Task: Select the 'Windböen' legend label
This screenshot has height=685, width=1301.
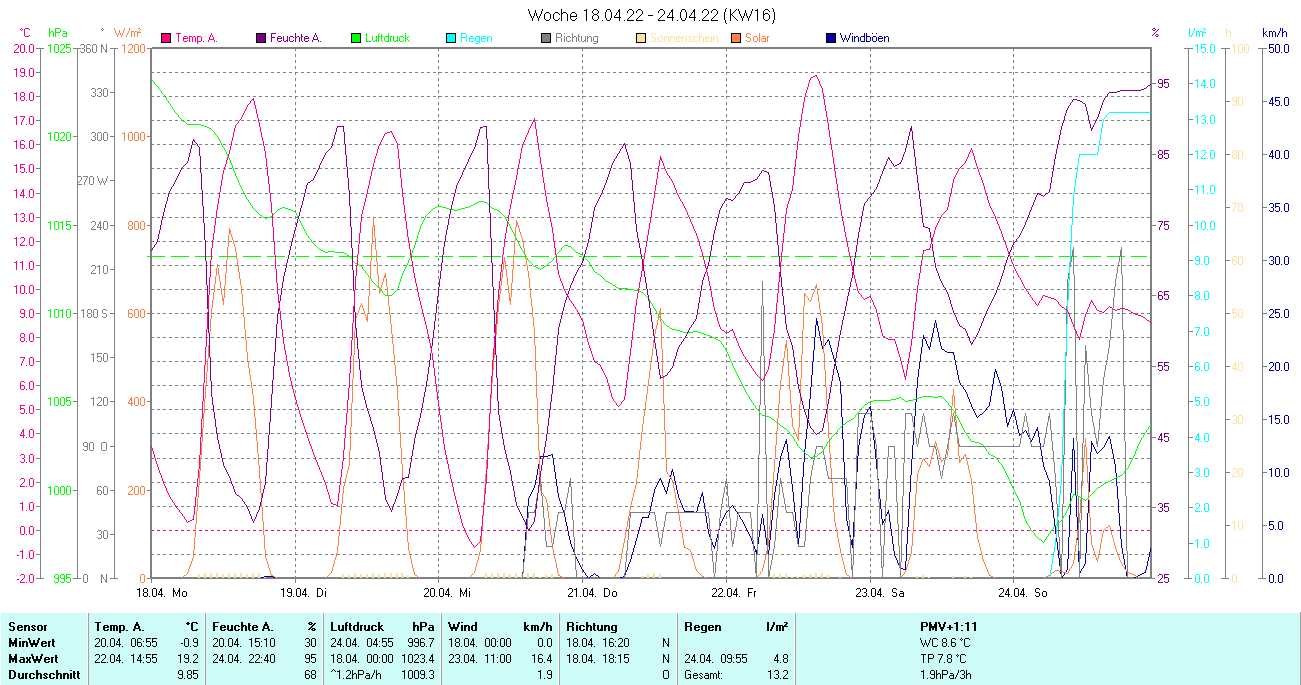Action: tap(864, 38)
